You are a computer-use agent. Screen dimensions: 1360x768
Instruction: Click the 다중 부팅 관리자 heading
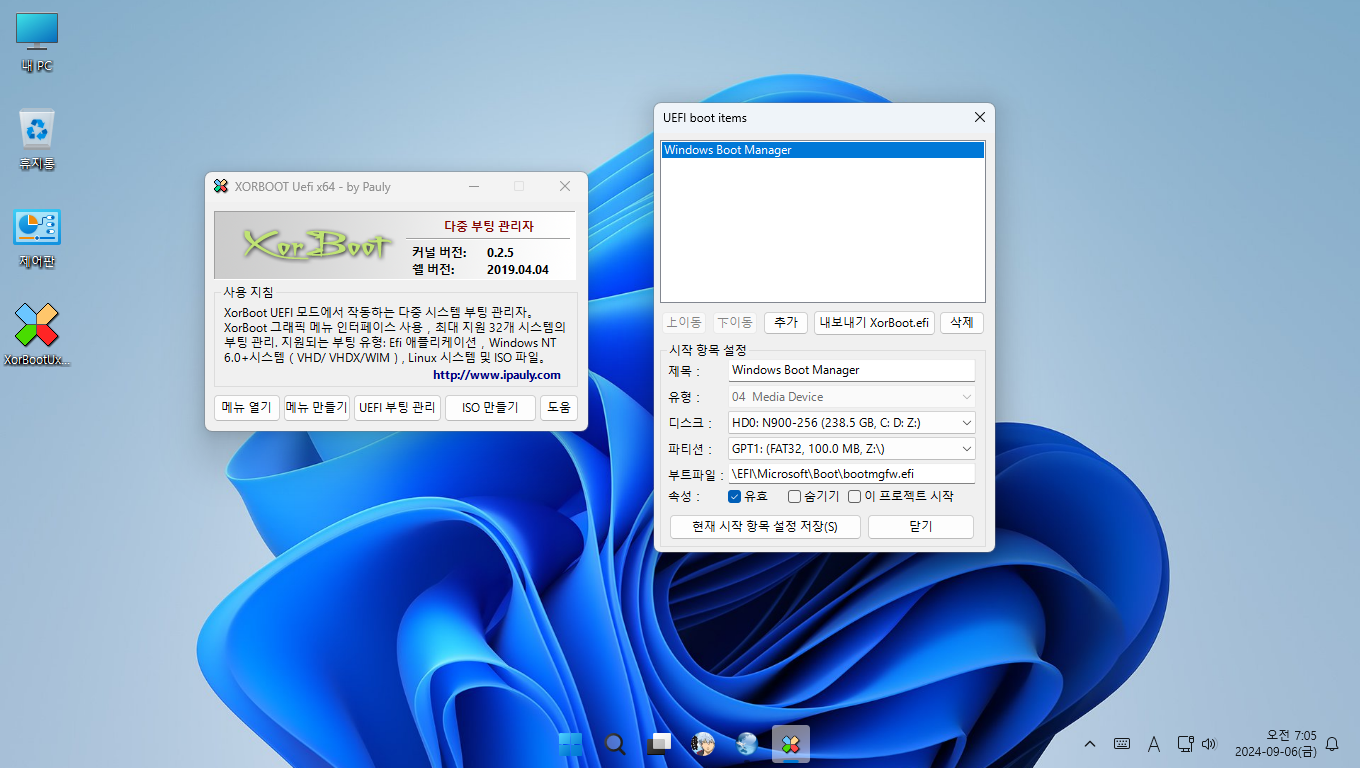coord(489,226)
